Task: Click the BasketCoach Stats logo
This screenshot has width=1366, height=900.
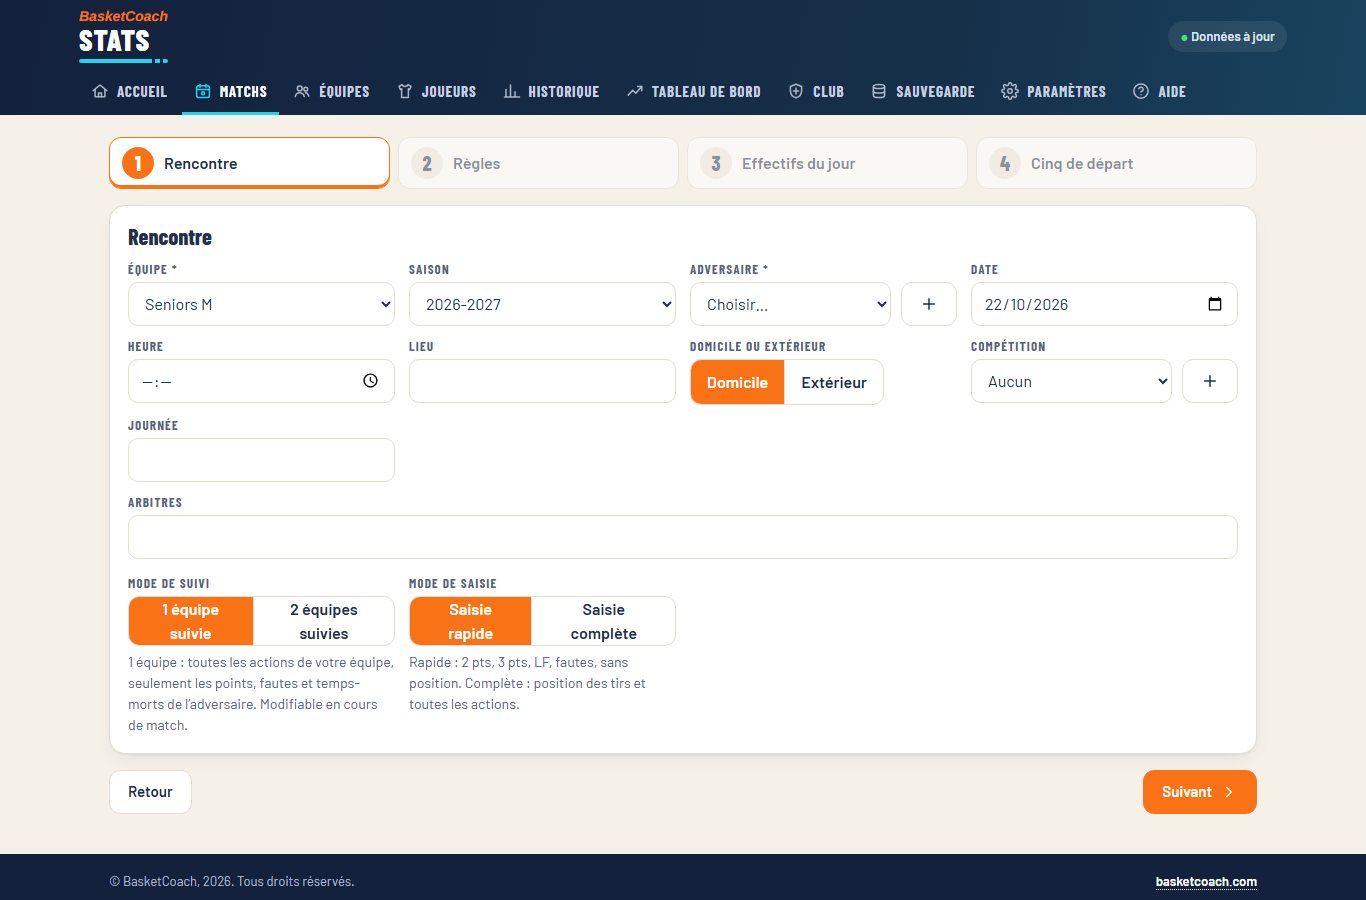Action: click(x=124, y=36)
